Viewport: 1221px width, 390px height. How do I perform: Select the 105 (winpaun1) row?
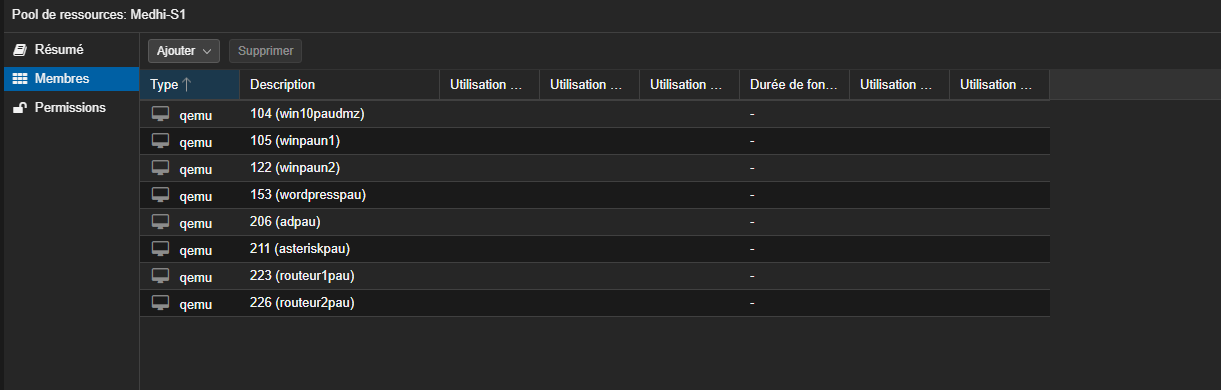[595, 141]
